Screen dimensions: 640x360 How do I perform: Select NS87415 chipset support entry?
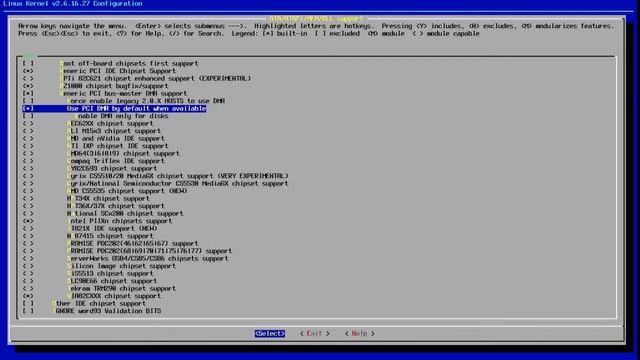pyautogui.click(x=88, y=236)
